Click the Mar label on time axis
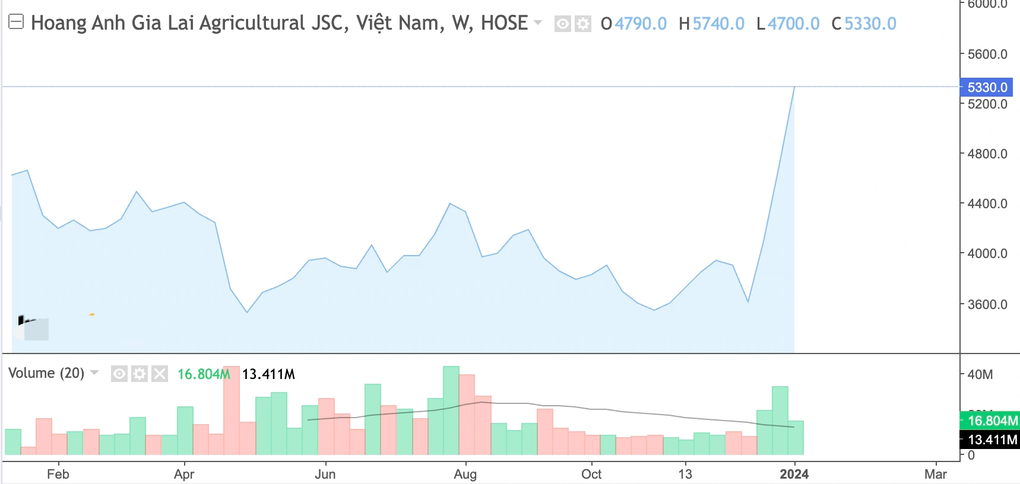The height and width of the screenshot is (484, 1020). 935,473
